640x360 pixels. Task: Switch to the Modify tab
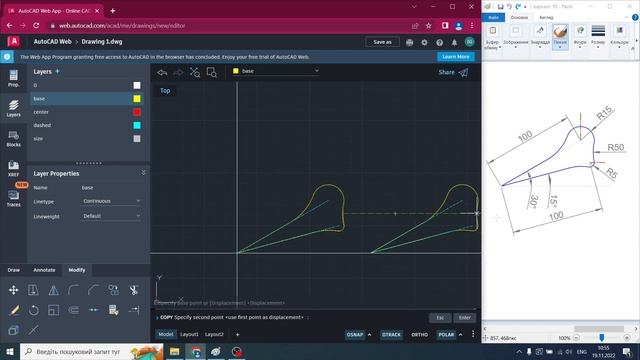77,270
